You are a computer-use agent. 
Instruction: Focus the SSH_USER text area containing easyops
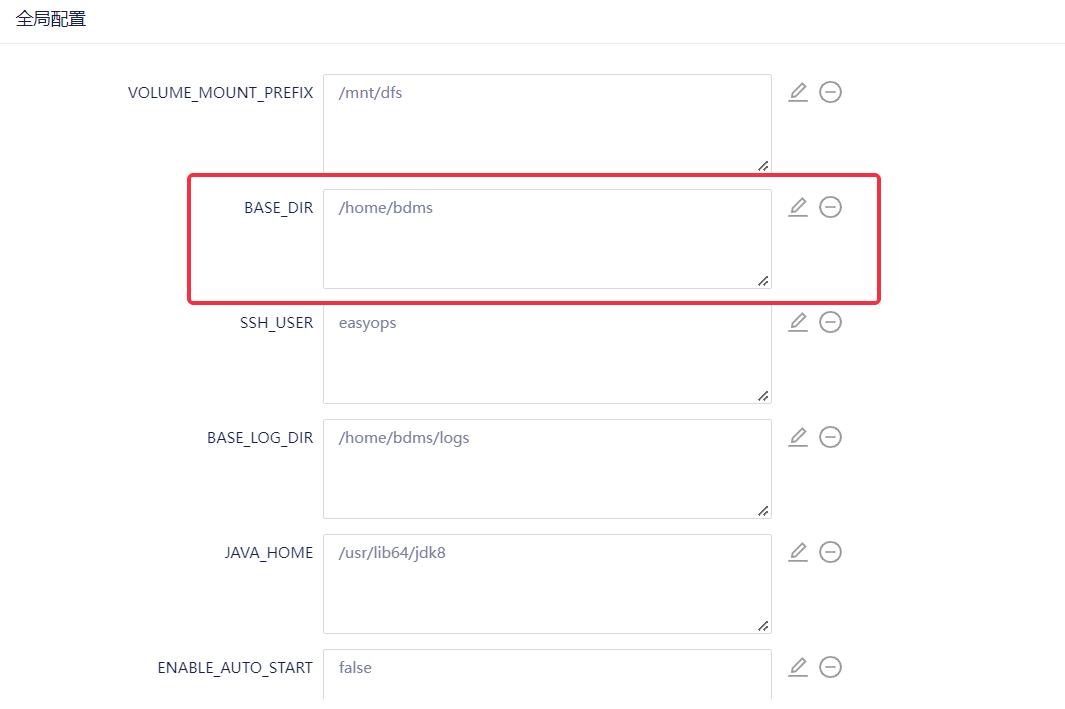point(547,354)
